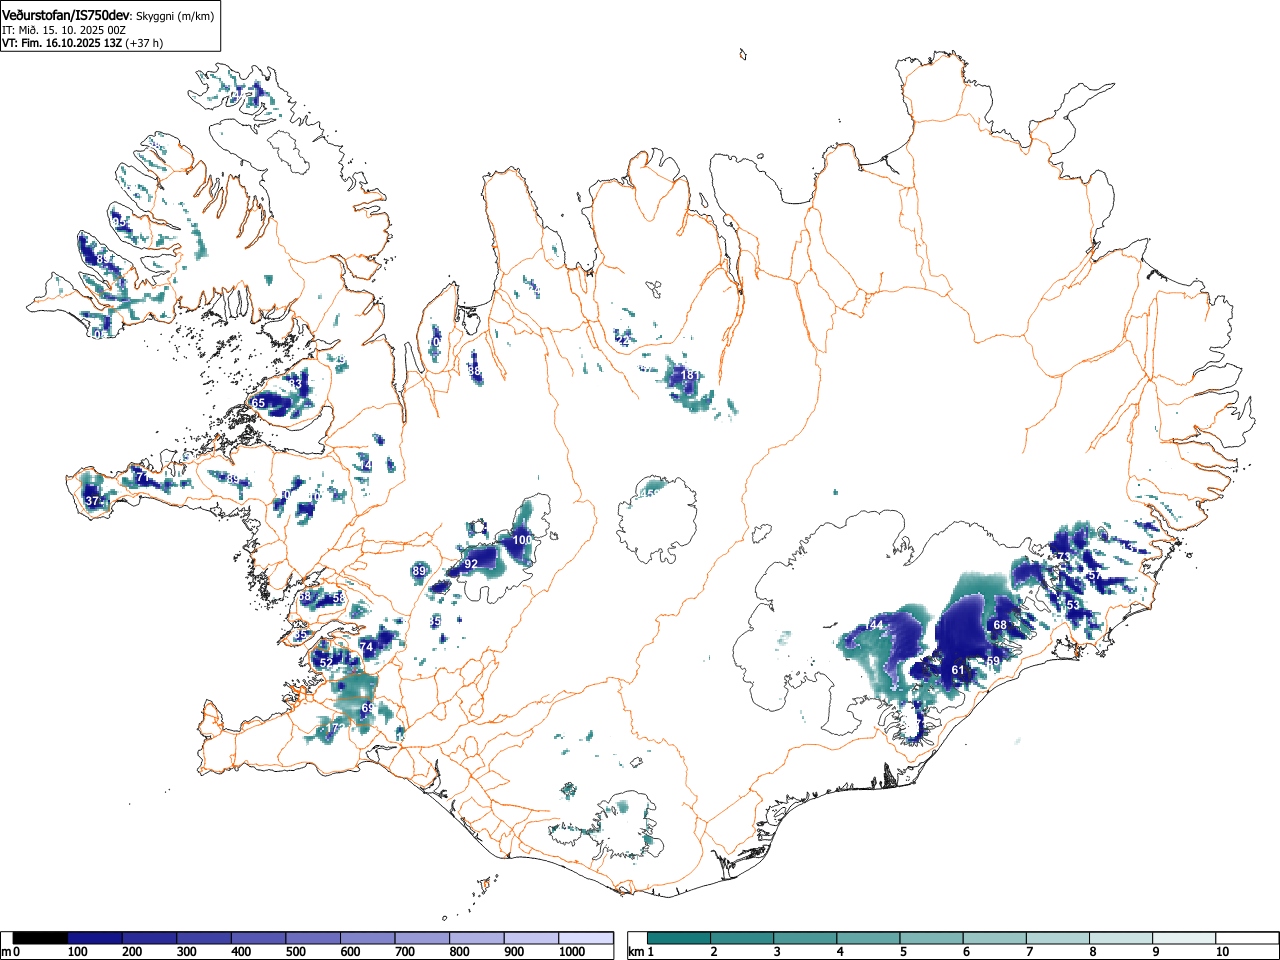Select the title text 'Veðurstofan/IS750dev'
Screen dimensions: 1280x960
tap(67, 15)
